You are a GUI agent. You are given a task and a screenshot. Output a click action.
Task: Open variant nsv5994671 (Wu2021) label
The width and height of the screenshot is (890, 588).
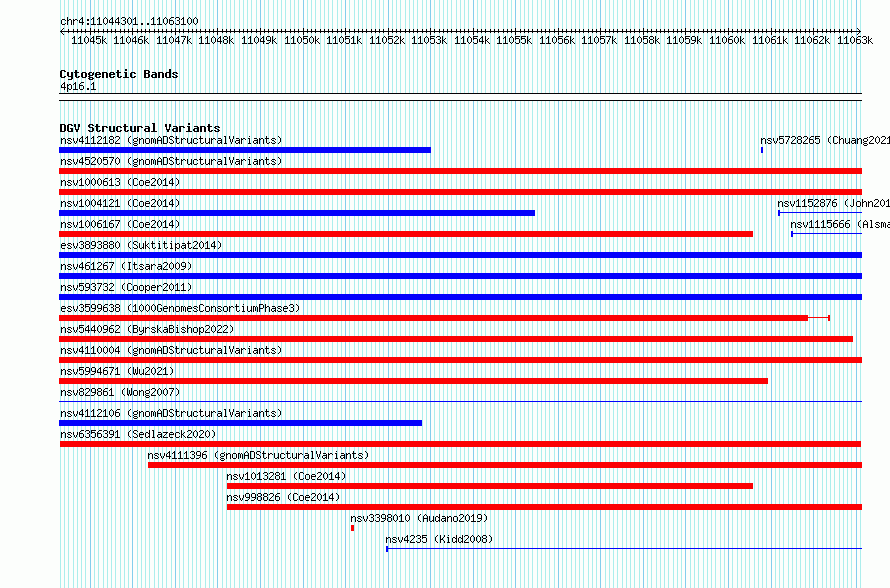117,371
